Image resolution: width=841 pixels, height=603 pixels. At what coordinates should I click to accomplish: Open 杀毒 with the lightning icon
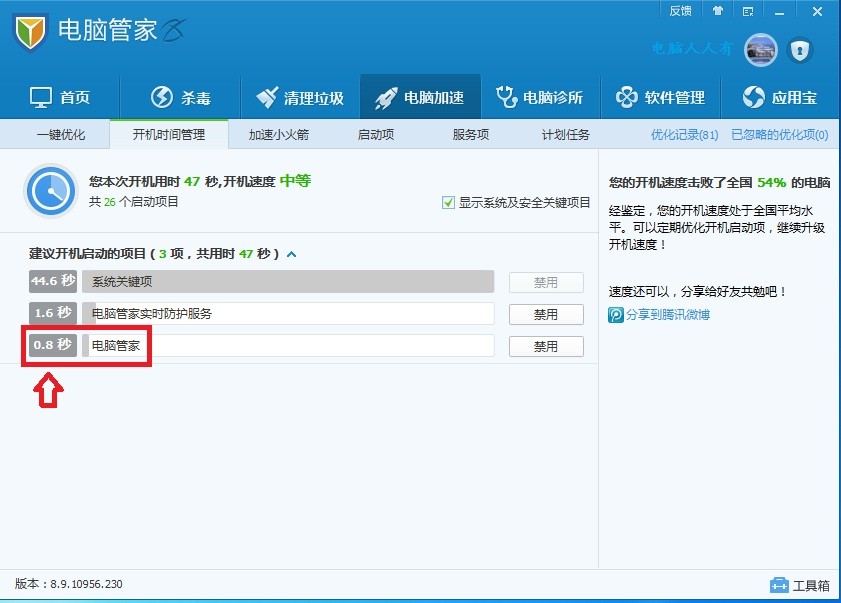click(x=160, y=96)
